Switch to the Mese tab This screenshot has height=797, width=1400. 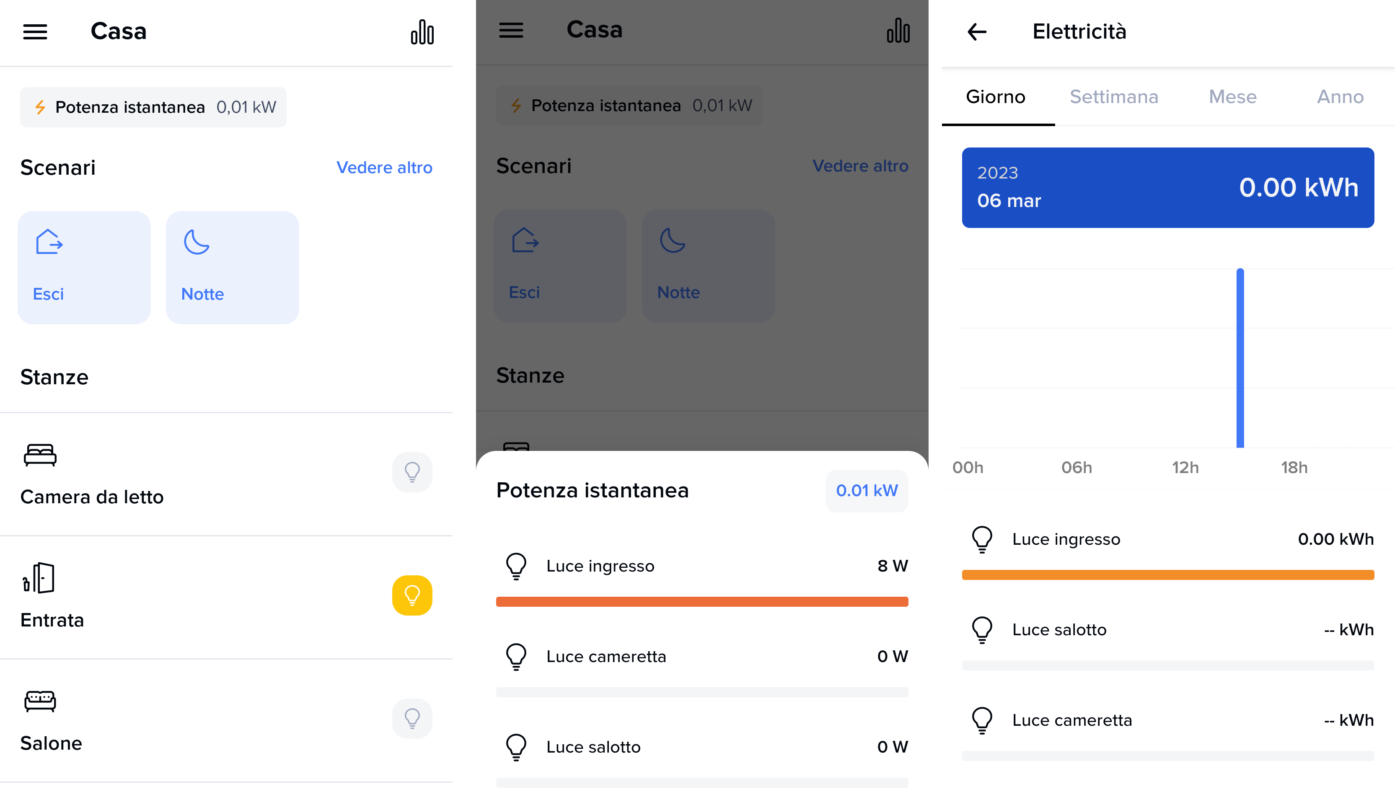[x=1232, y=97]
